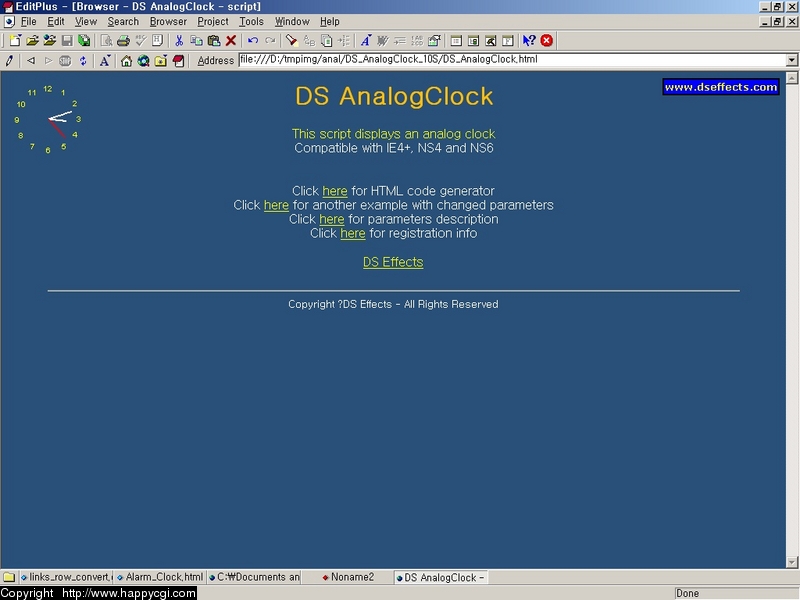This screenshot has width=800, height=600.
Task: Click the browser Home icon
Action: coord(127,61)
